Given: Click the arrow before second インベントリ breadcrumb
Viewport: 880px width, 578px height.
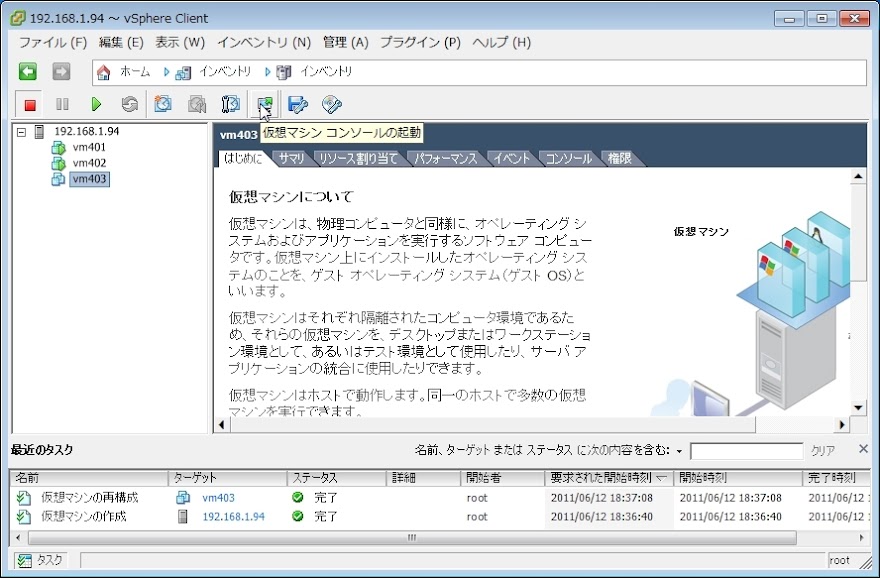Looking at the screenshot, I should pos(268,72).
